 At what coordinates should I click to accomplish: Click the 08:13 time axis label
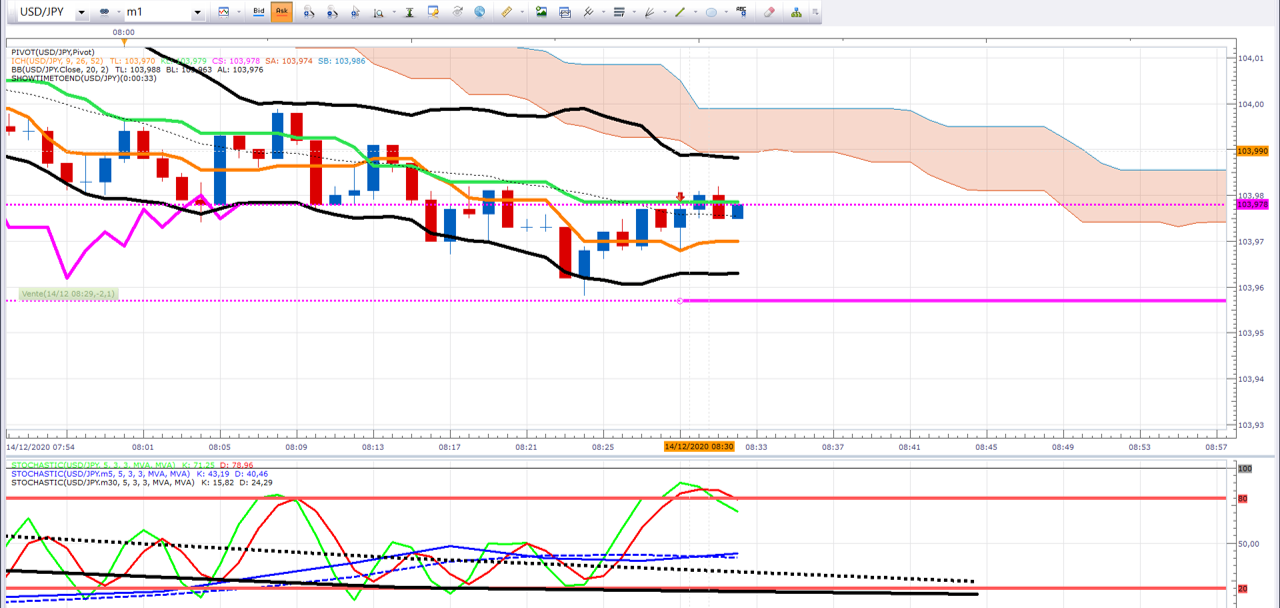373,447
